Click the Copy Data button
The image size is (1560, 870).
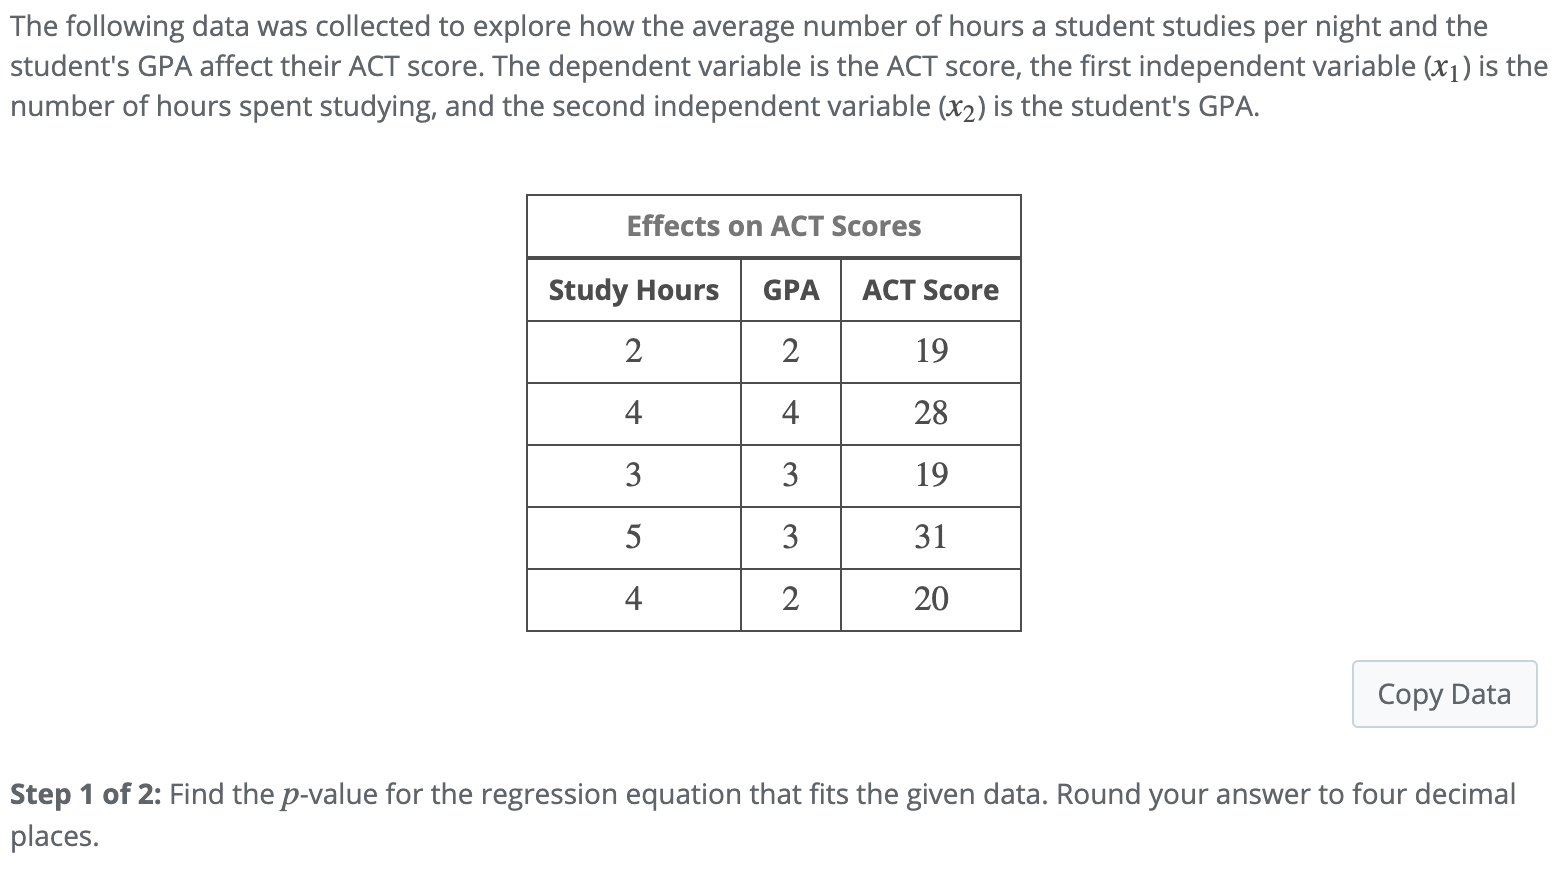coord(1444,694)
